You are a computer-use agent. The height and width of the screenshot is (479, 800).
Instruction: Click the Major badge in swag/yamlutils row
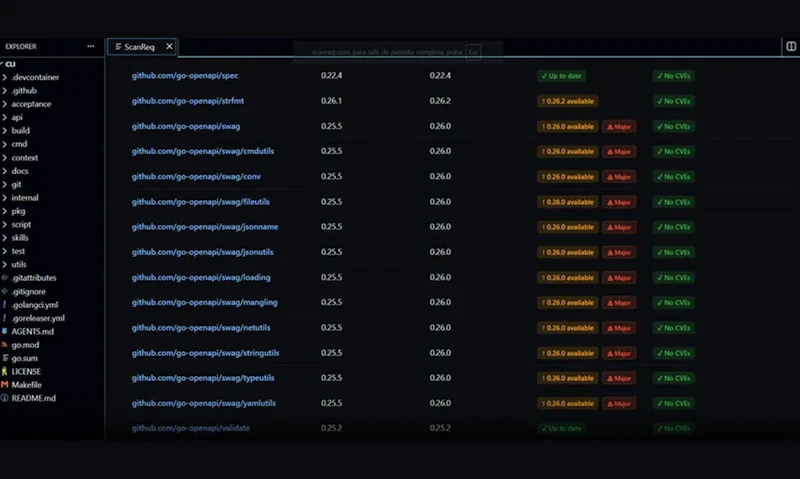[619, 404]
